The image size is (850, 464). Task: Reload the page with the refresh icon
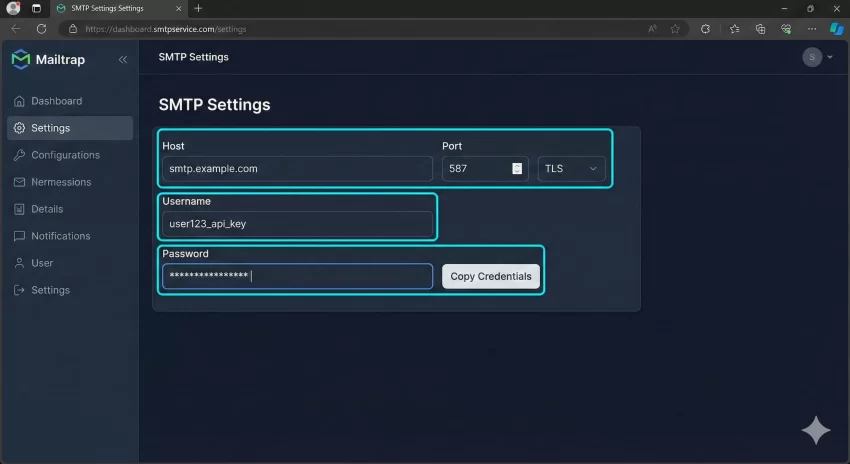click(x=41, y=29)
